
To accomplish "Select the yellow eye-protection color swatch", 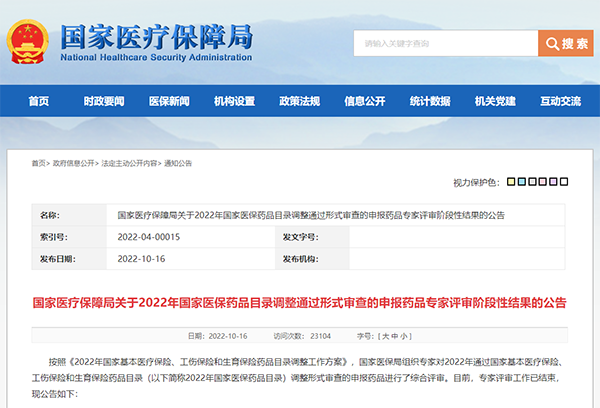I will 511,182.
